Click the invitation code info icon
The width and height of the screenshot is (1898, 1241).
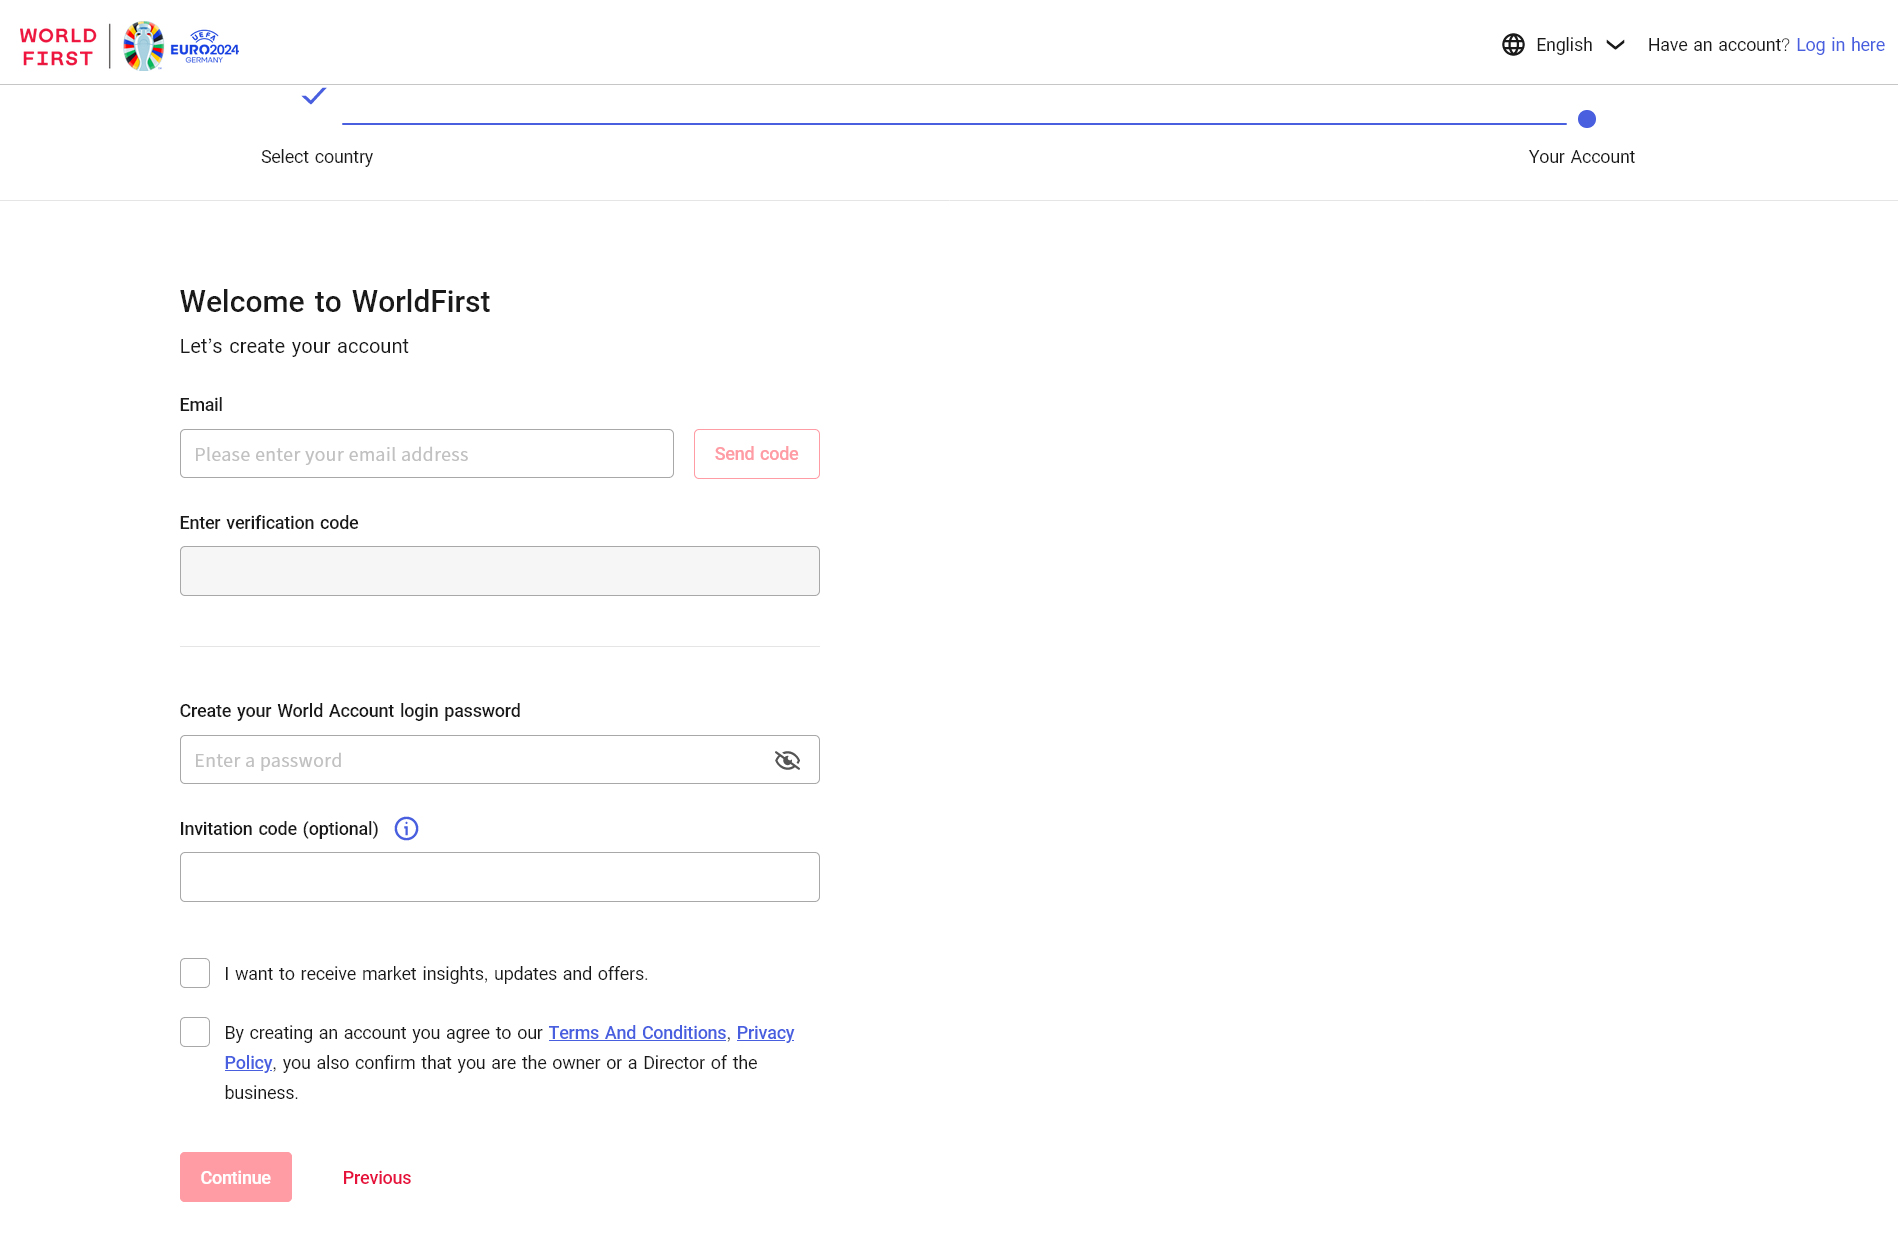point(406,829)
